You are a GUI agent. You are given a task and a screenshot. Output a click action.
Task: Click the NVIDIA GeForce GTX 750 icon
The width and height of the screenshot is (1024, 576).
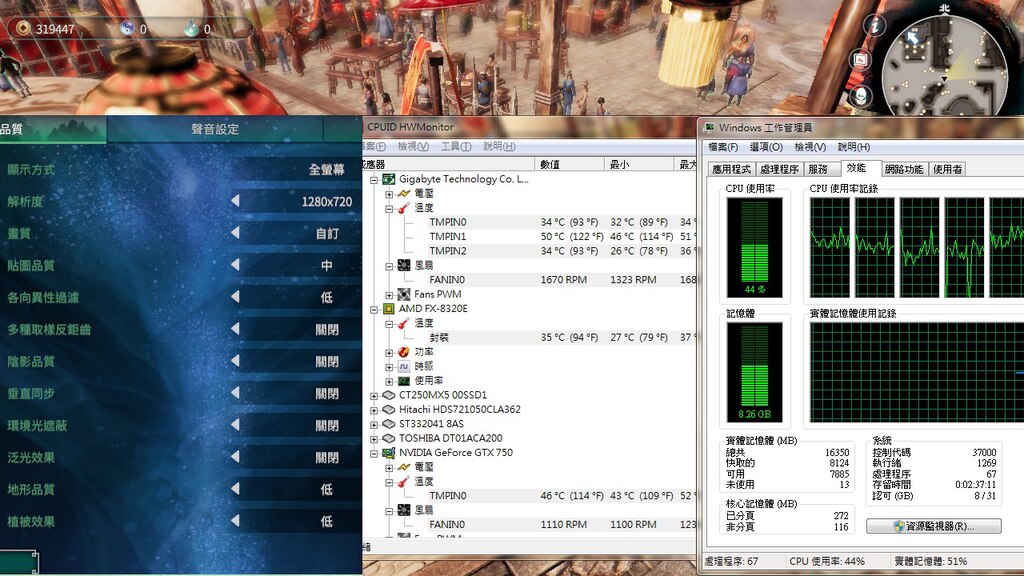pyautogui.click(x=389, y=453)
